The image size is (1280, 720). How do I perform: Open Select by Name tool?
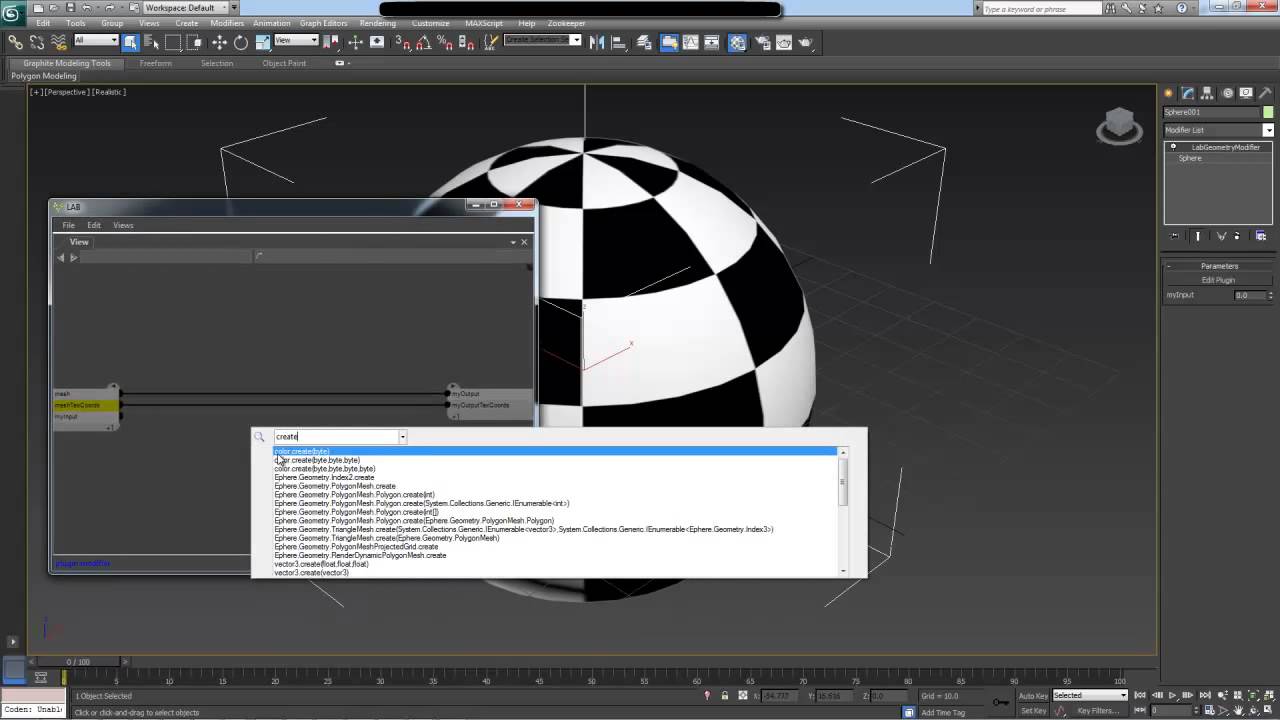152,42
